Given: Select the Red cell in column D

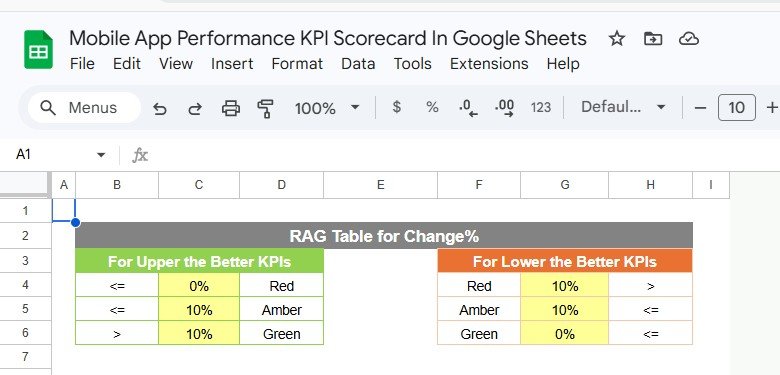Looking at the screenshot, I should [x=282, y=285].
